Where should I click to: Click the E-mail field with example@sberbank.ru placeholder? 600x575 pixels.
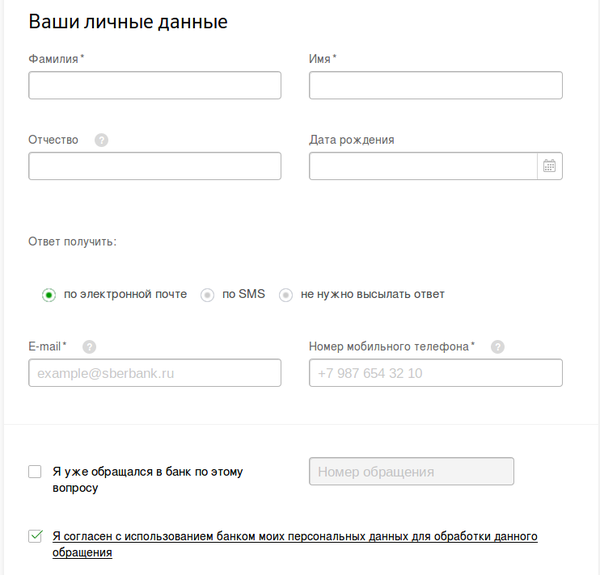[155, 373]
